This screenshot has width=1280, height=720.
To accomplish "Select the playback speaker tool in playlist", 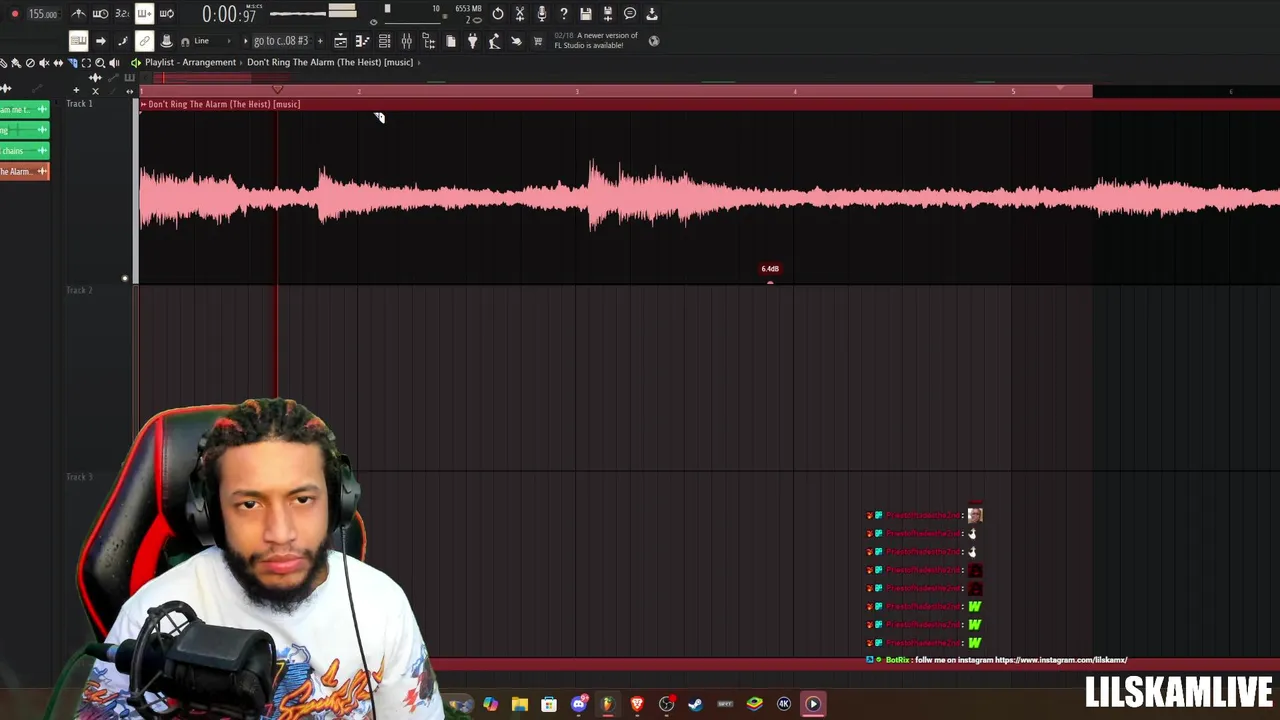I will (114, 63).
